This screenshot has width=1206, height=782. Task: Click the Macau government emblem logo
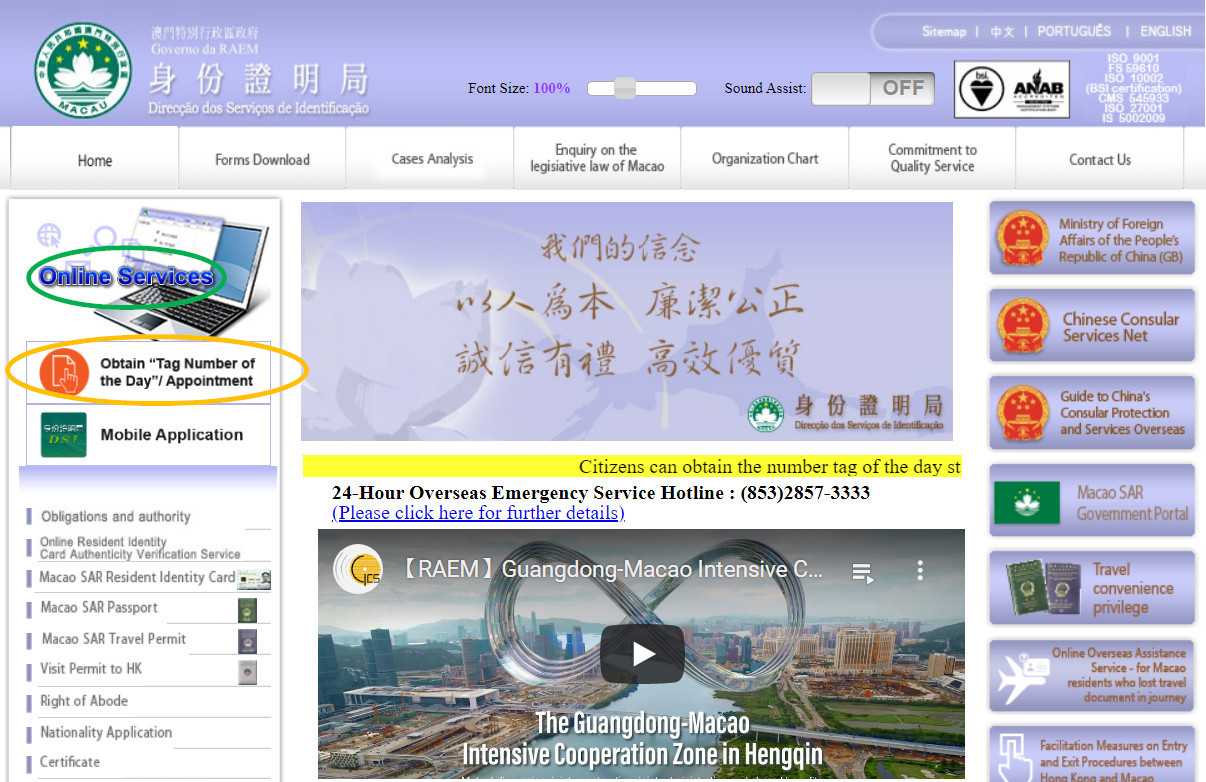click(82, 70)
